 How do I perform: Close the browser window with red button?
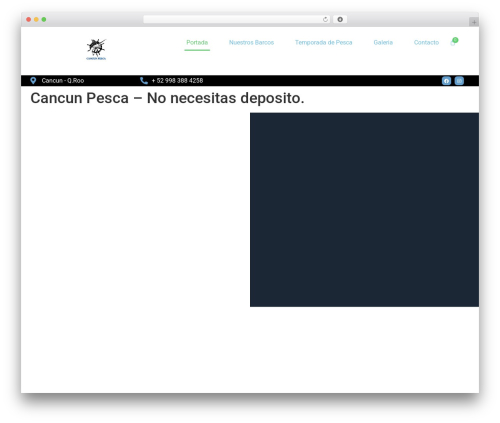[29, 19]
